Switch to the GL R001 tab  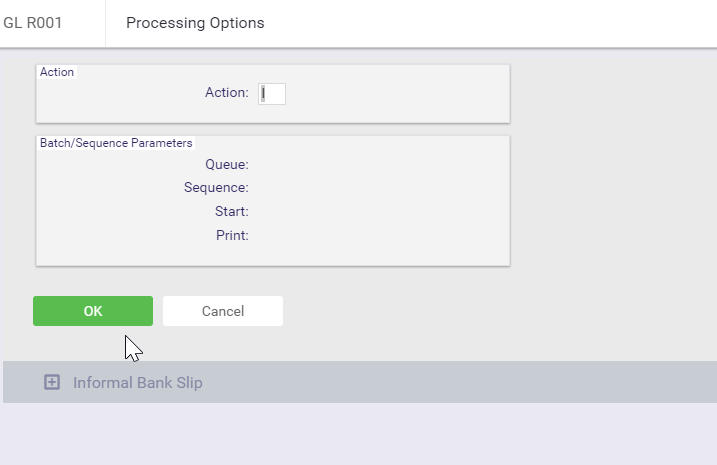click(32, 23)
